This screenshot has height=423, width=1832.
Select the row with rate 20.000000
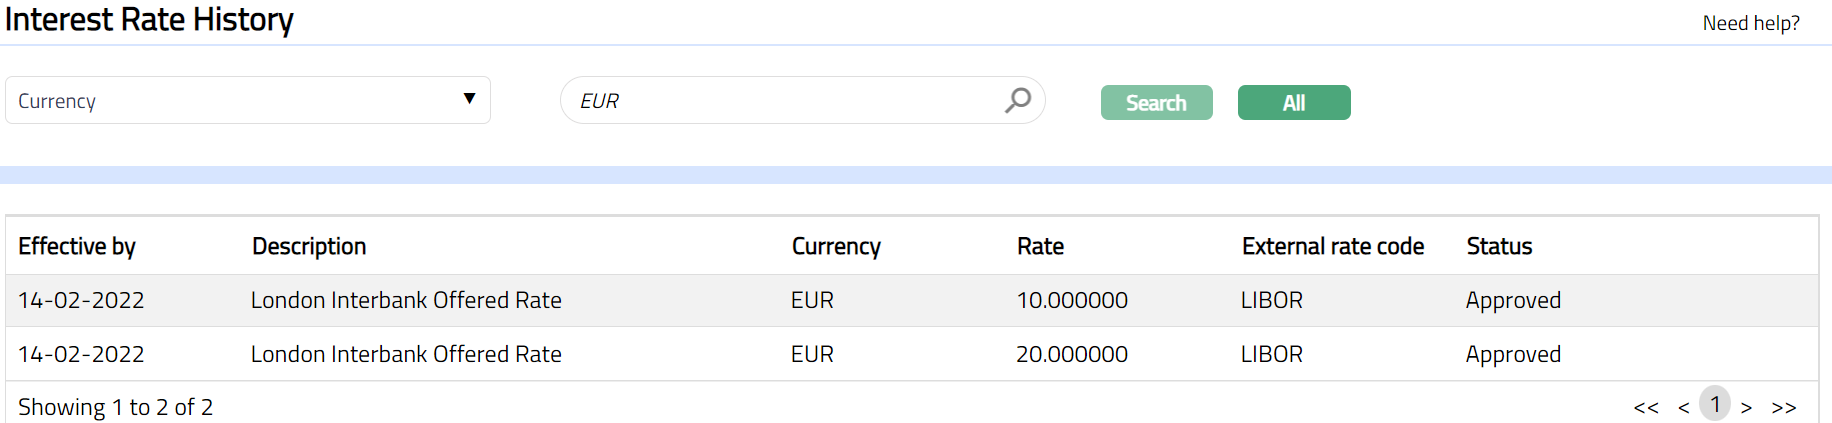pyautogui.click(x=1071, y=354)
